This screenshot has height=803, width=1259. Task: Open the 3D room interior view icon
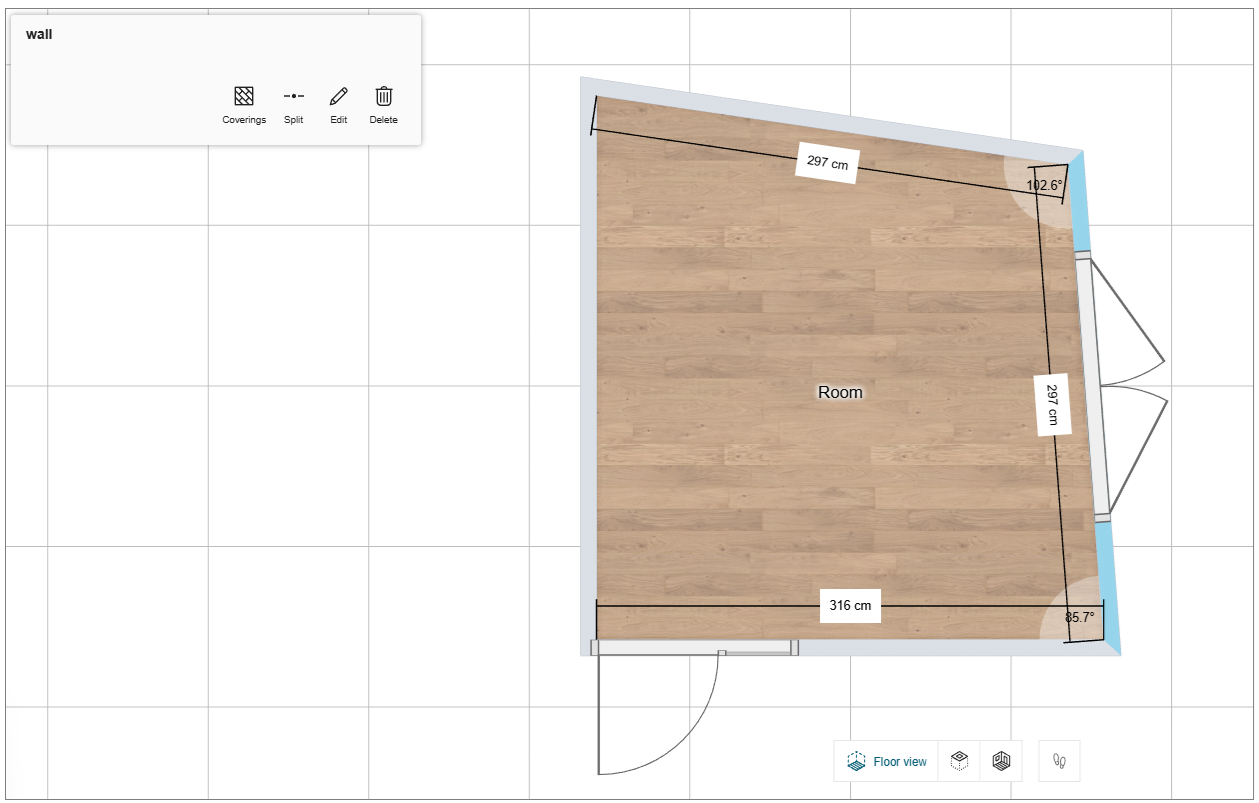tap(1001, 761)
